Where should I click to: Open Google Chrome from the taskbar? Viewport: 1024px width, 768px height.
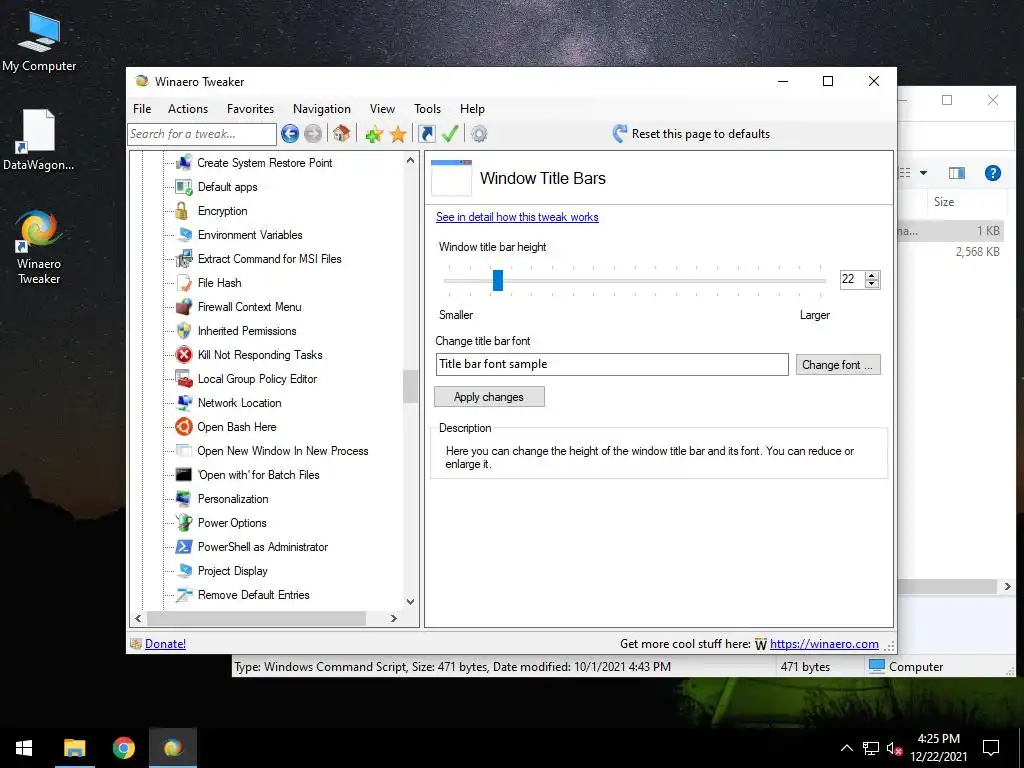pyautogui.click(x=123, y=748)
